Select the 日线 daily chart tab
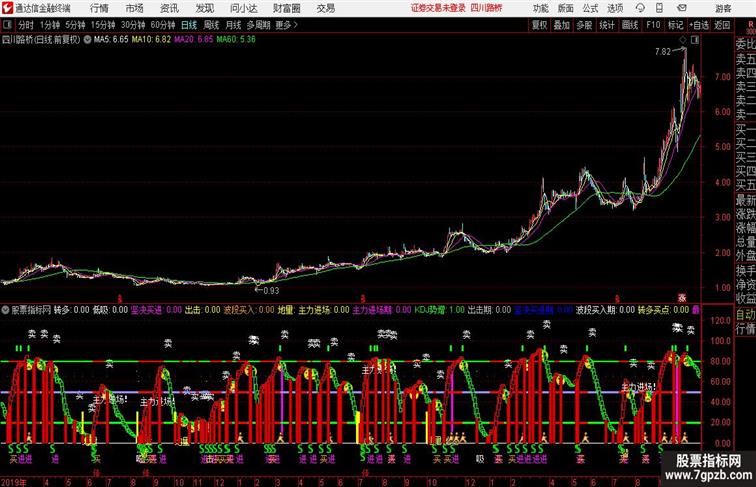Screen dimensions: 756x487 [189, 25]
